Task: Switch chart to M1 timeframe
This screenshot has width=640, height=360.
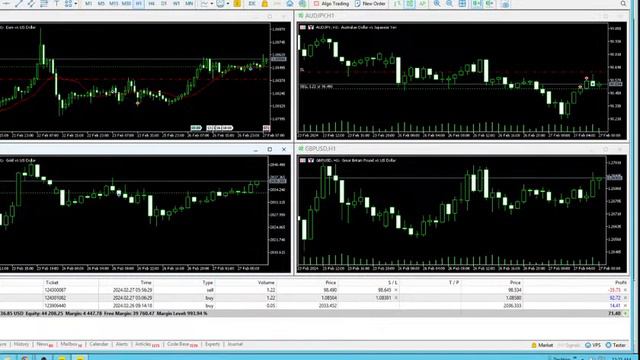Action: click(88, 4)
